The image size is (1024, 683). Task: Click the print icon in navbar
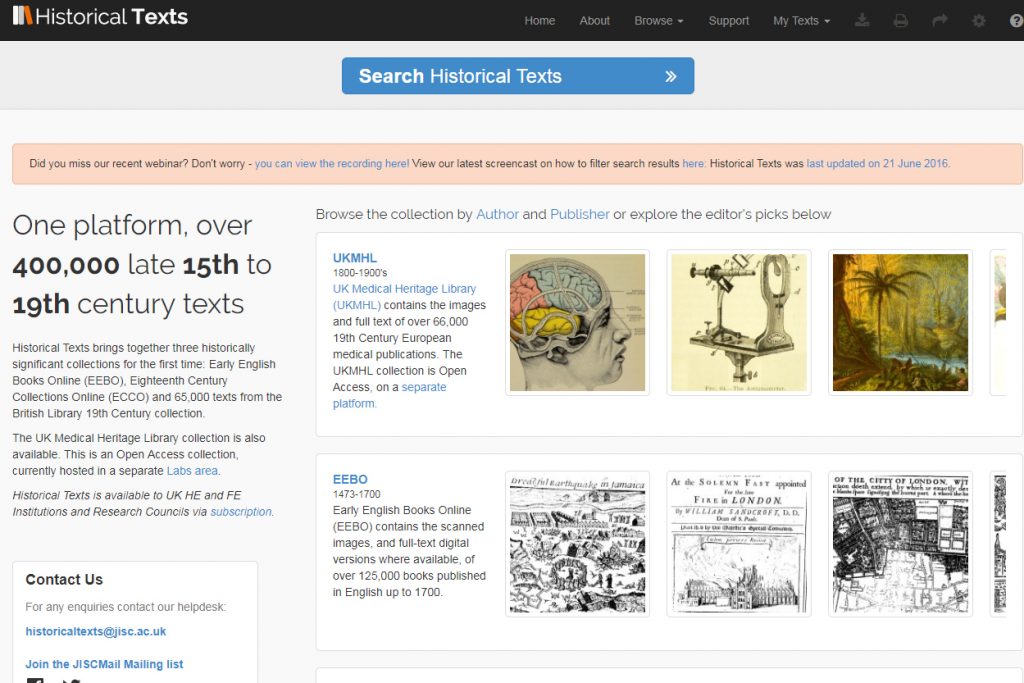(x=901, y=21)
